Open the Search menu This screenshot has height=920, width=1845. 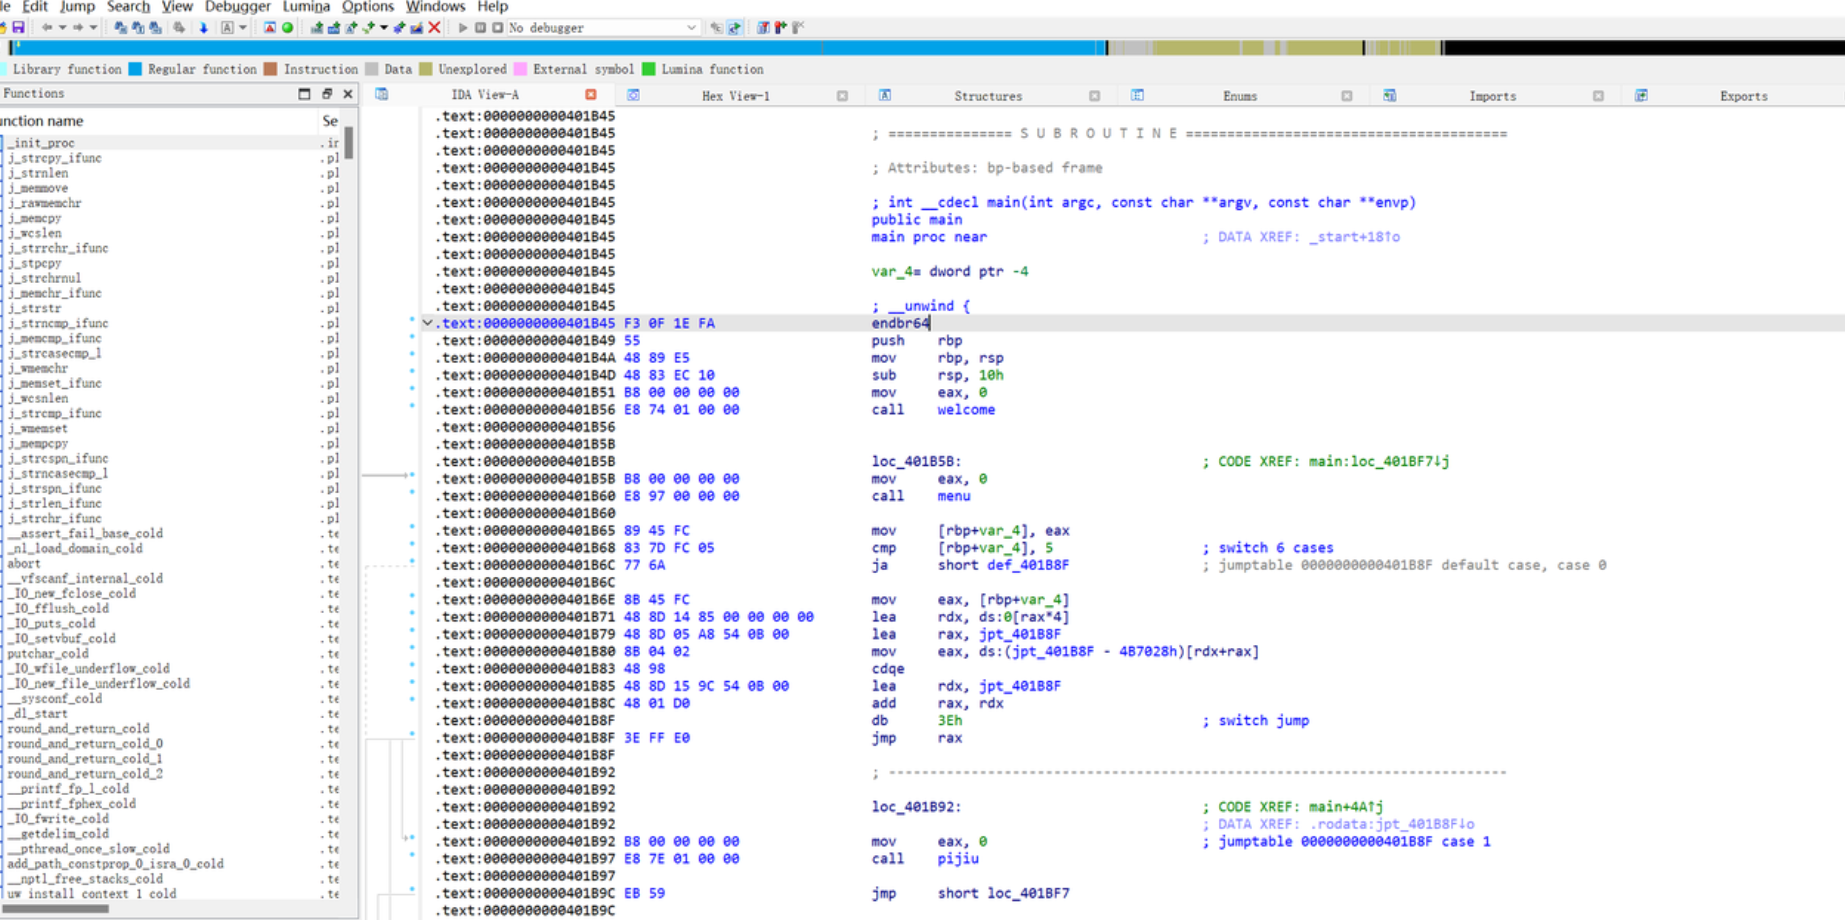128,7
